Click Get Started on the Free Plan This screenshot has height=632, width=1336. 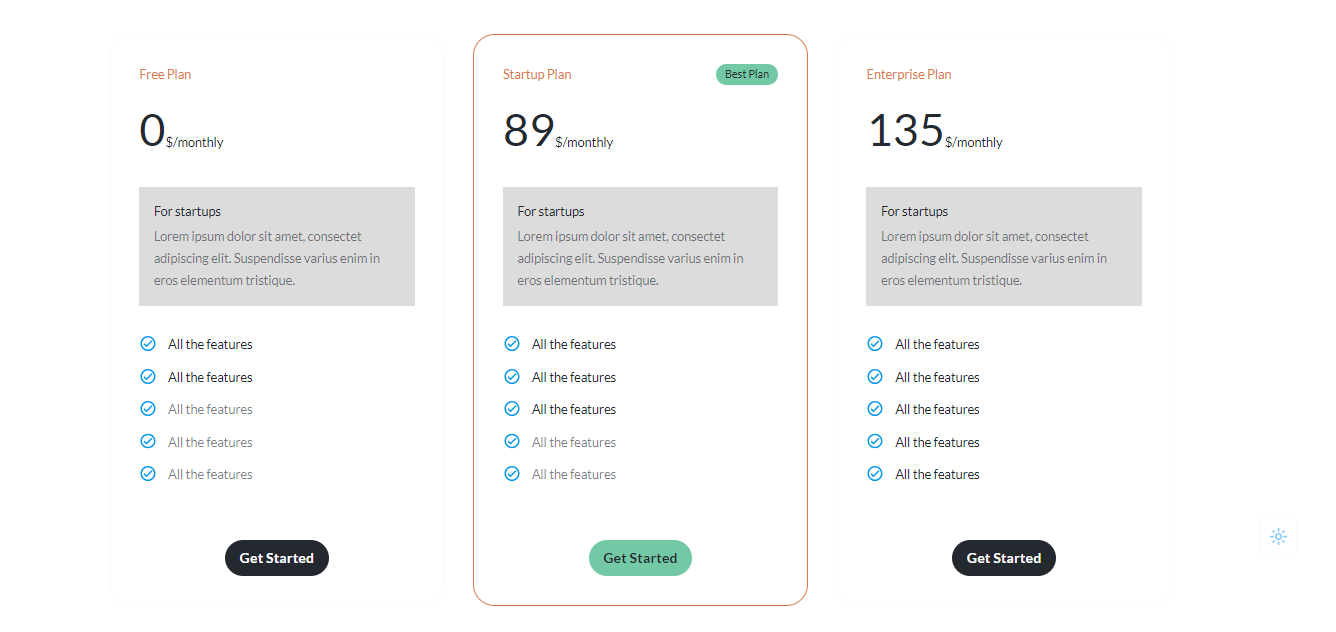click(277, 558)
